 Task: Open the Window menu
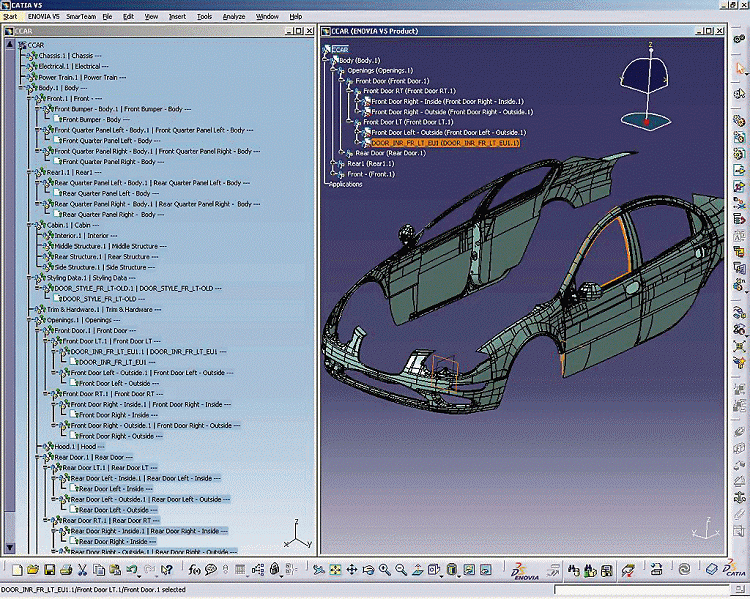click(x=267, y=16)
